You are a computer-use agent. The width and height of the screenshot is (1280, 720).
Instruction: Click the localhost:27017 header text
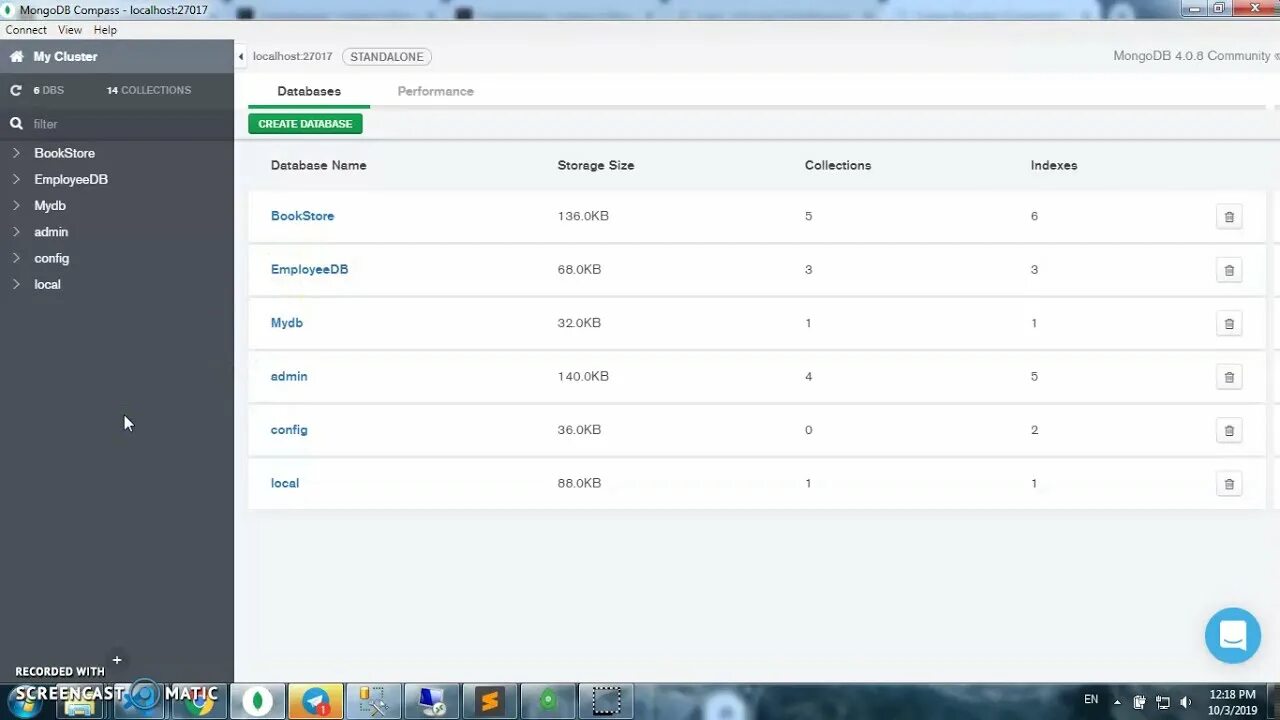[x=292, y=57]
